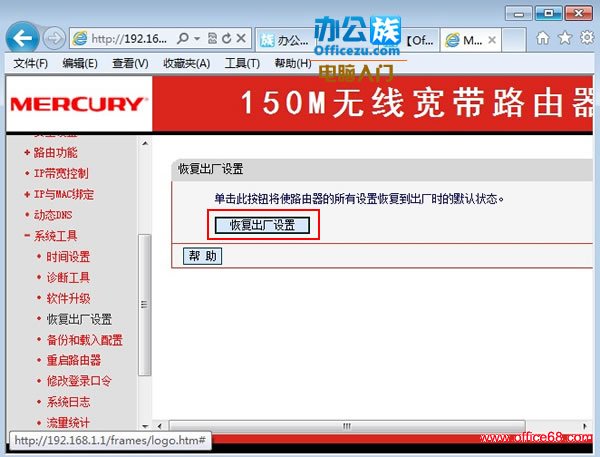Open 诊断工具 page
The image size is (600, 457).
click(68, 277)
